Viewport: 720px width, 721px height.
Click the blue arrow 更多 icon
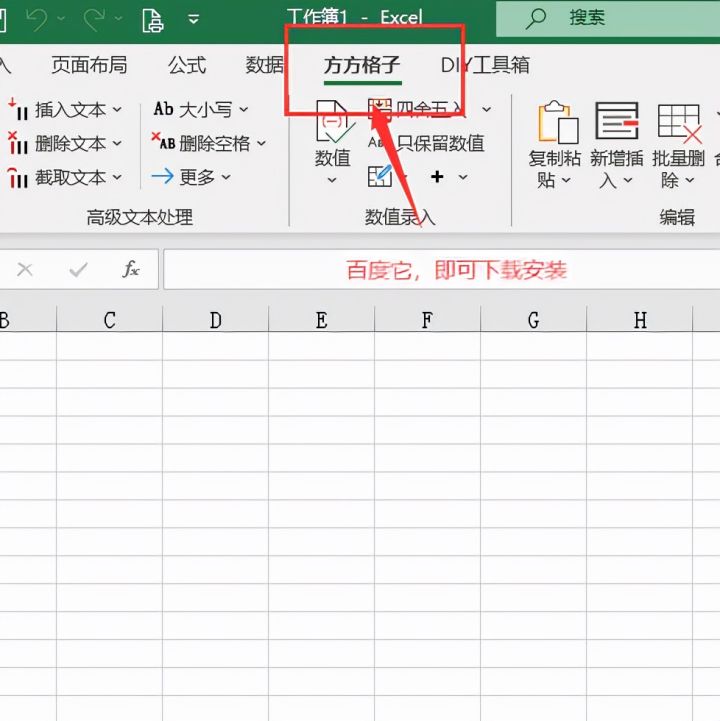coord(163,176)
